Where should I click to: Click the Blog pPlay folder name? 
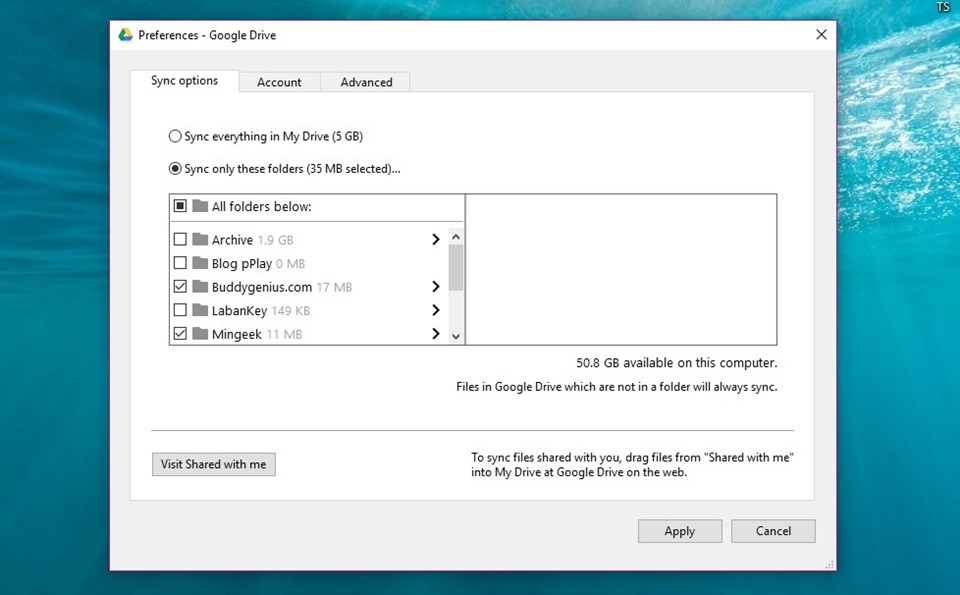tap(242, 264)
